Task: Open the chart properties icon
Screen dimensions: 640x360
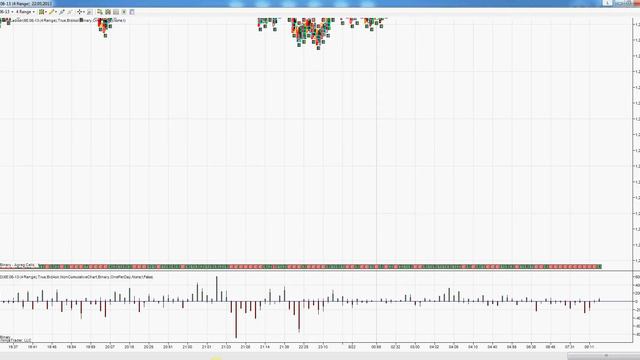Action: pos(132,12)
